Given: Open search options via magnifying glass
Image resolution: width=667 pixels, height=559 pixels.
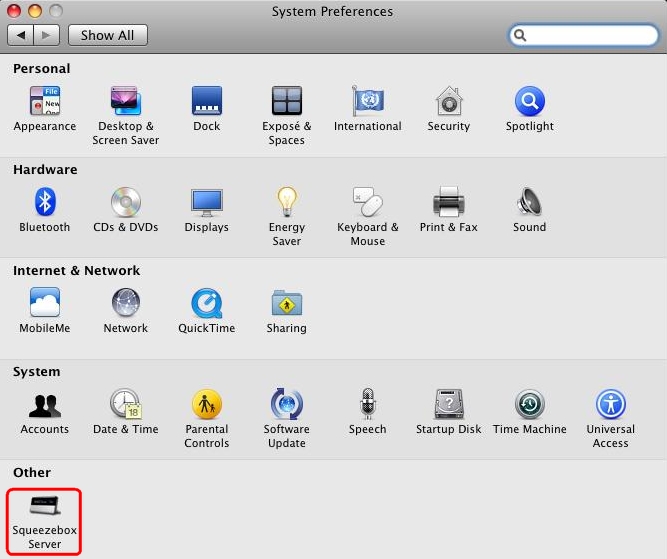Looking at the screenshot, I should pyautogui.click(x=521, y=35).
